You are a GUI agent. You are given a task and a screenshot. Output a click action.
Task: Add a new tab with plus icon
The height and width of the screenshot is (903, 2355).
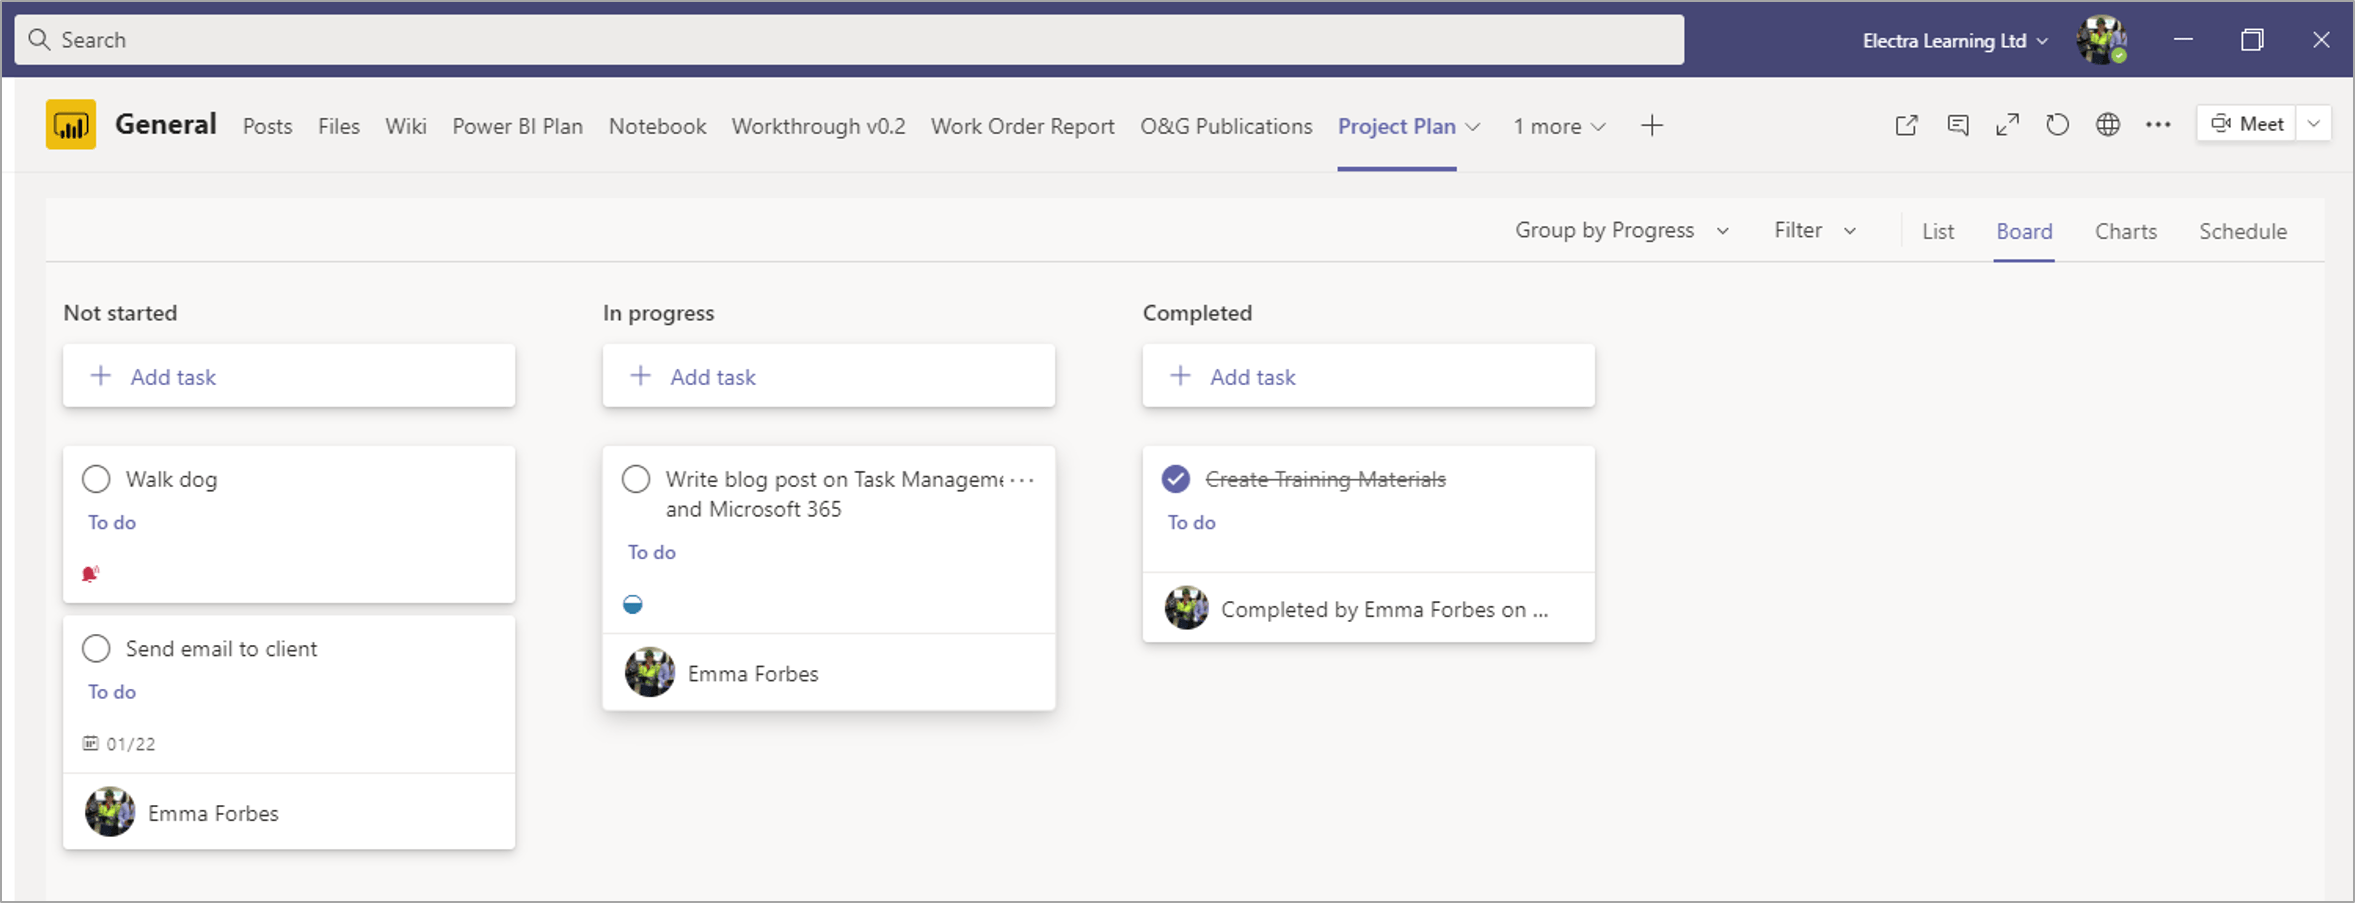(1652, 126)
